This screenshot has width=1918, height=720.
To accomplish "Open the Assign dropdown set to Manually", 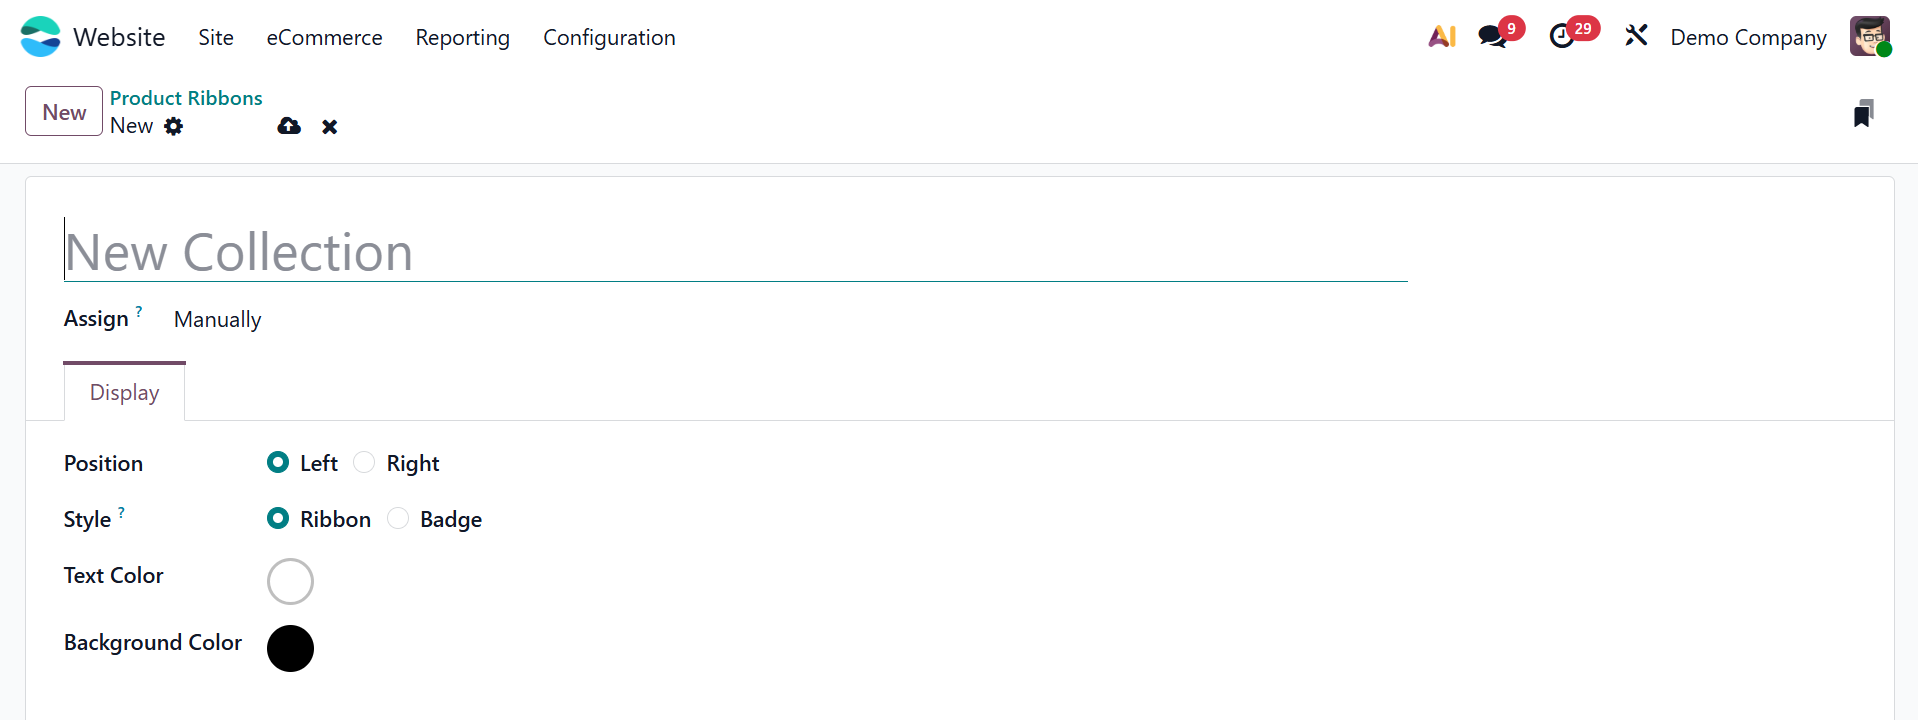I will (x=218, y=320).
